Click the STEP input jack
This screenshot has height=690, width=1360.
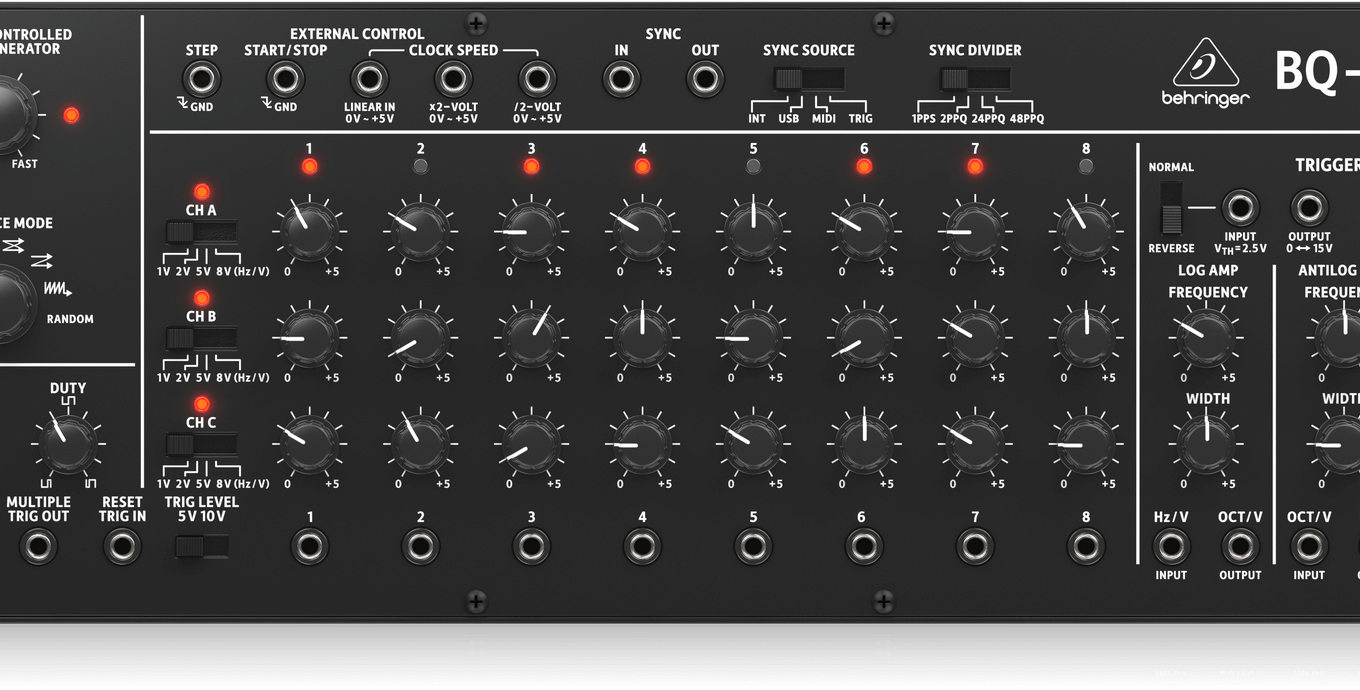pyautogui.click(x=201, y=78)
